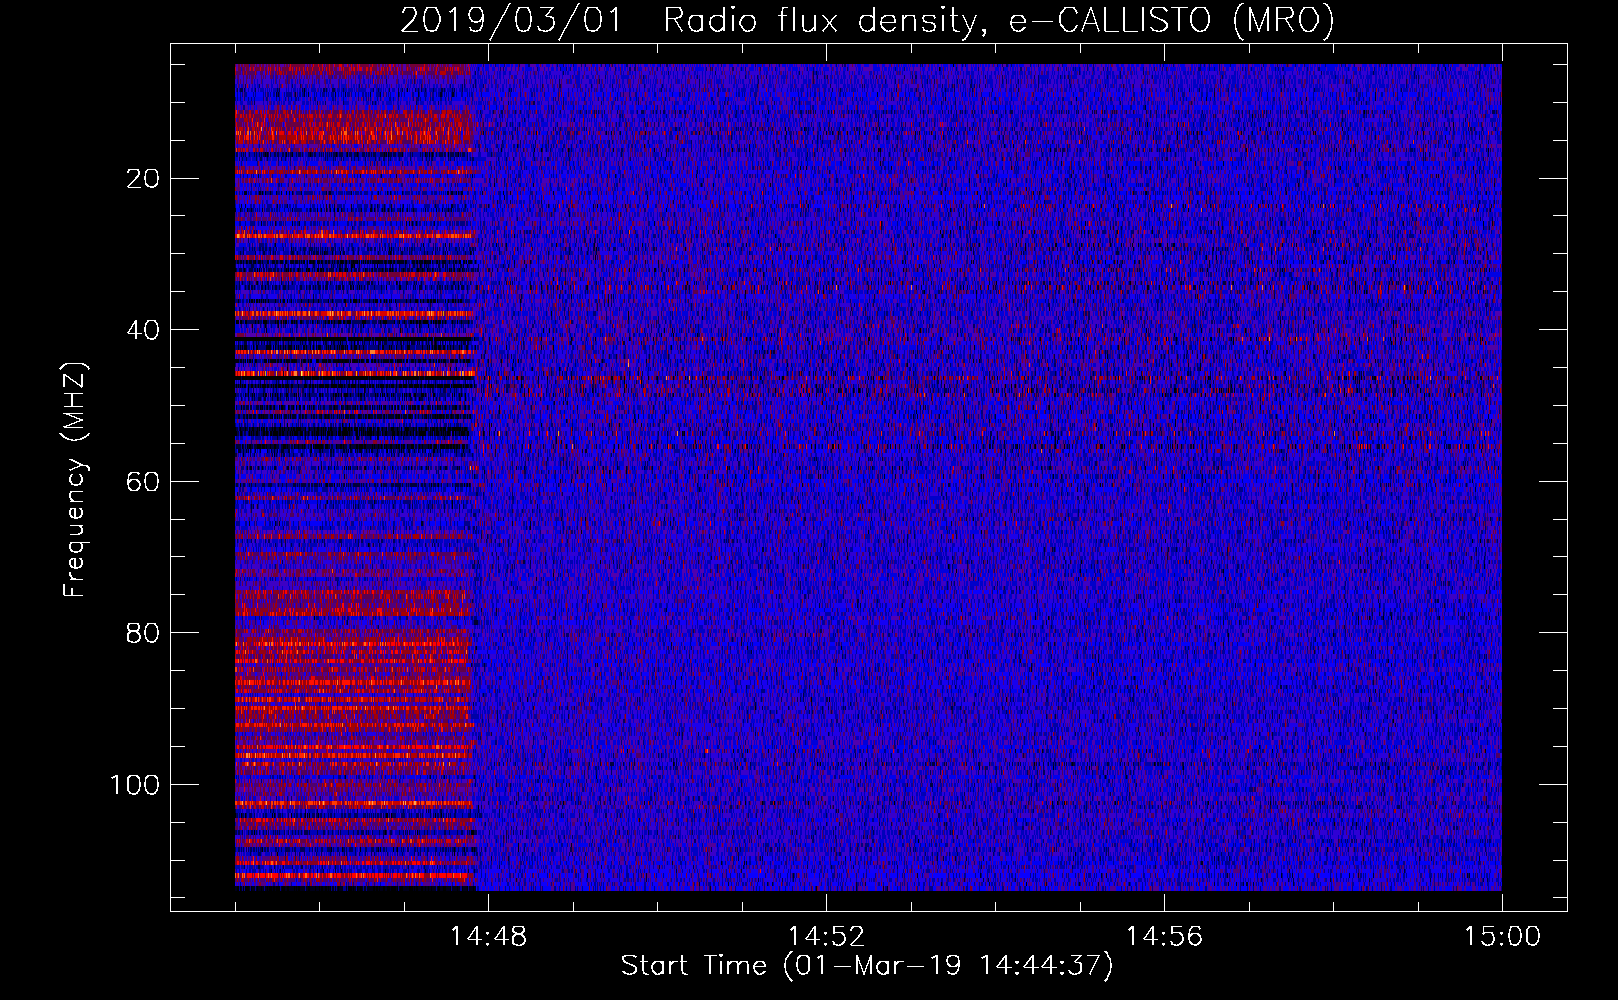The height and width of the screenshot is (1000, 1618).
Task: Click the 'Frequency (MHZ)' axis label
Action: tap(75, 479)
